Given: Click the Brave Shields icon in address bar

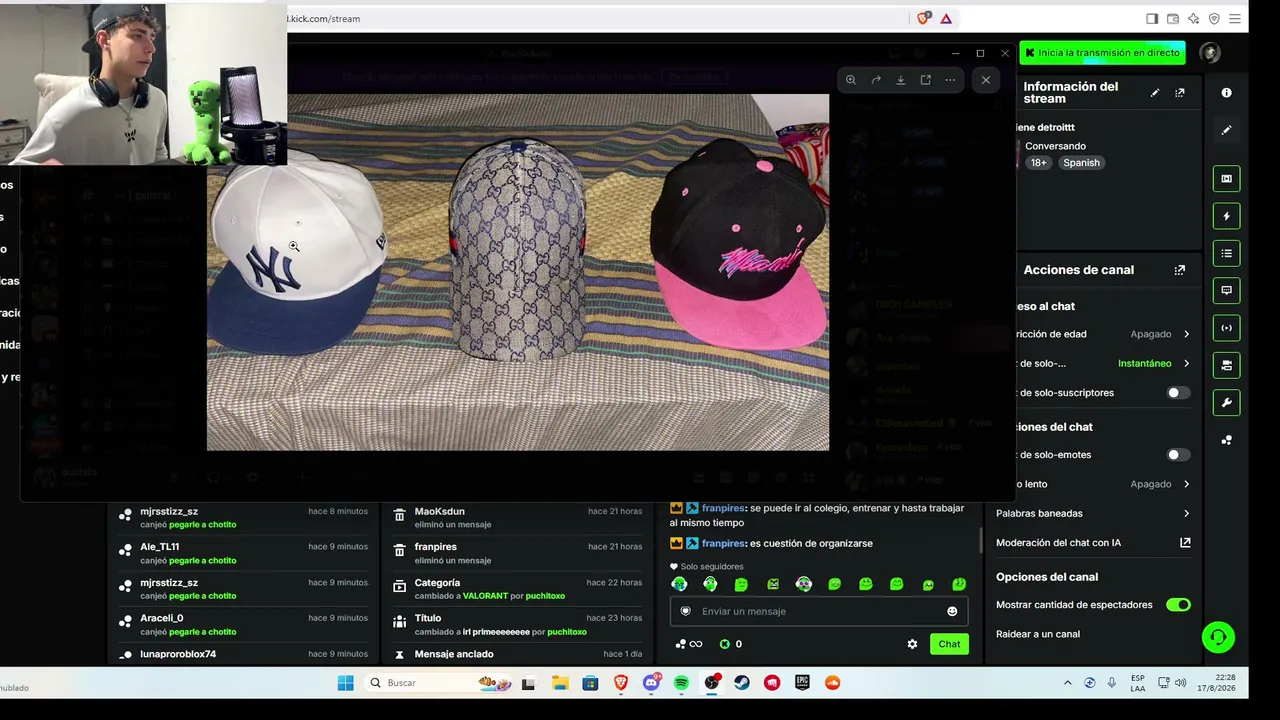Looking at the screenshot, I should [924, 18].
